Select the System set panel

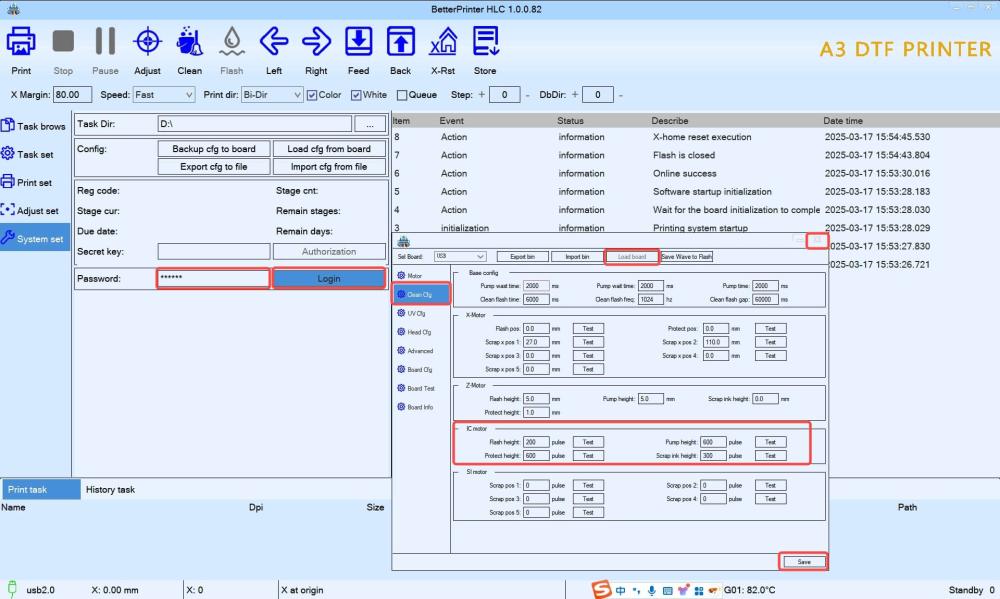[34, 239]
